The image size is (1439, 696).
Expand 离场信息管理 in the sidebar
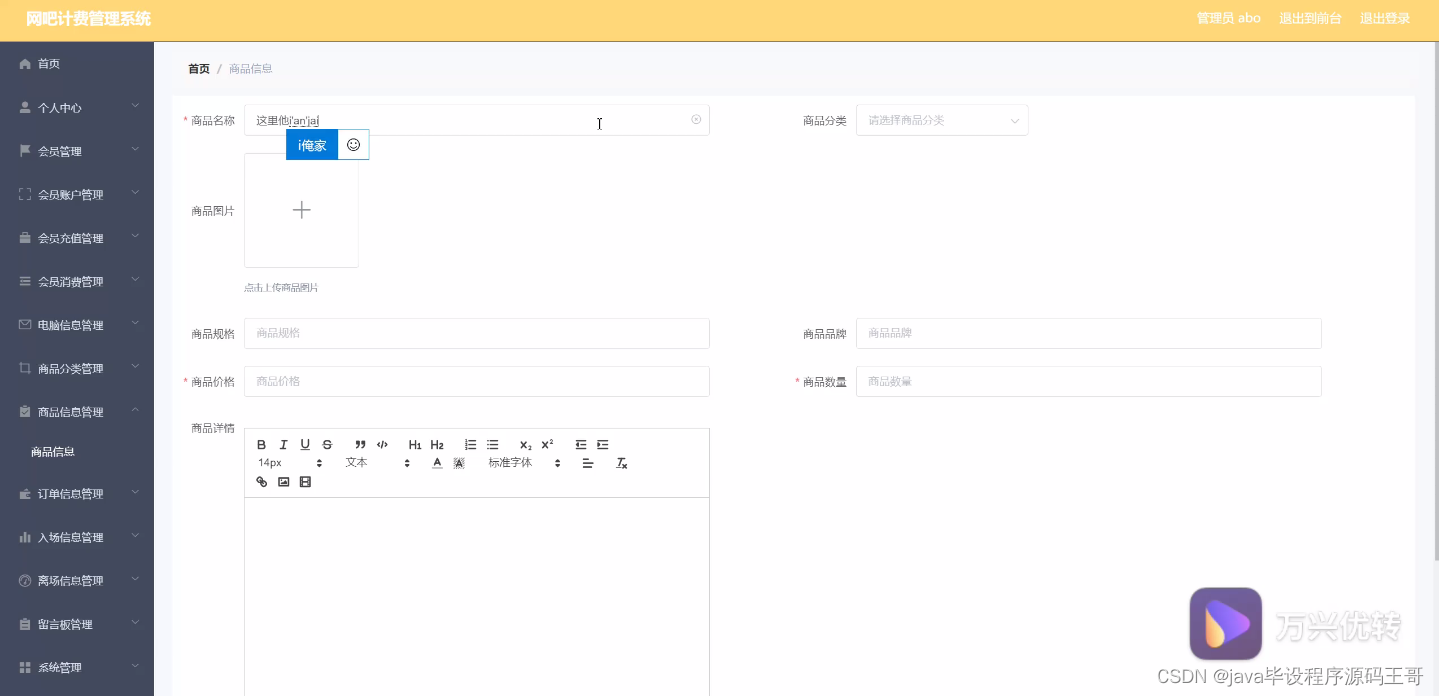(x=77, y=580)
